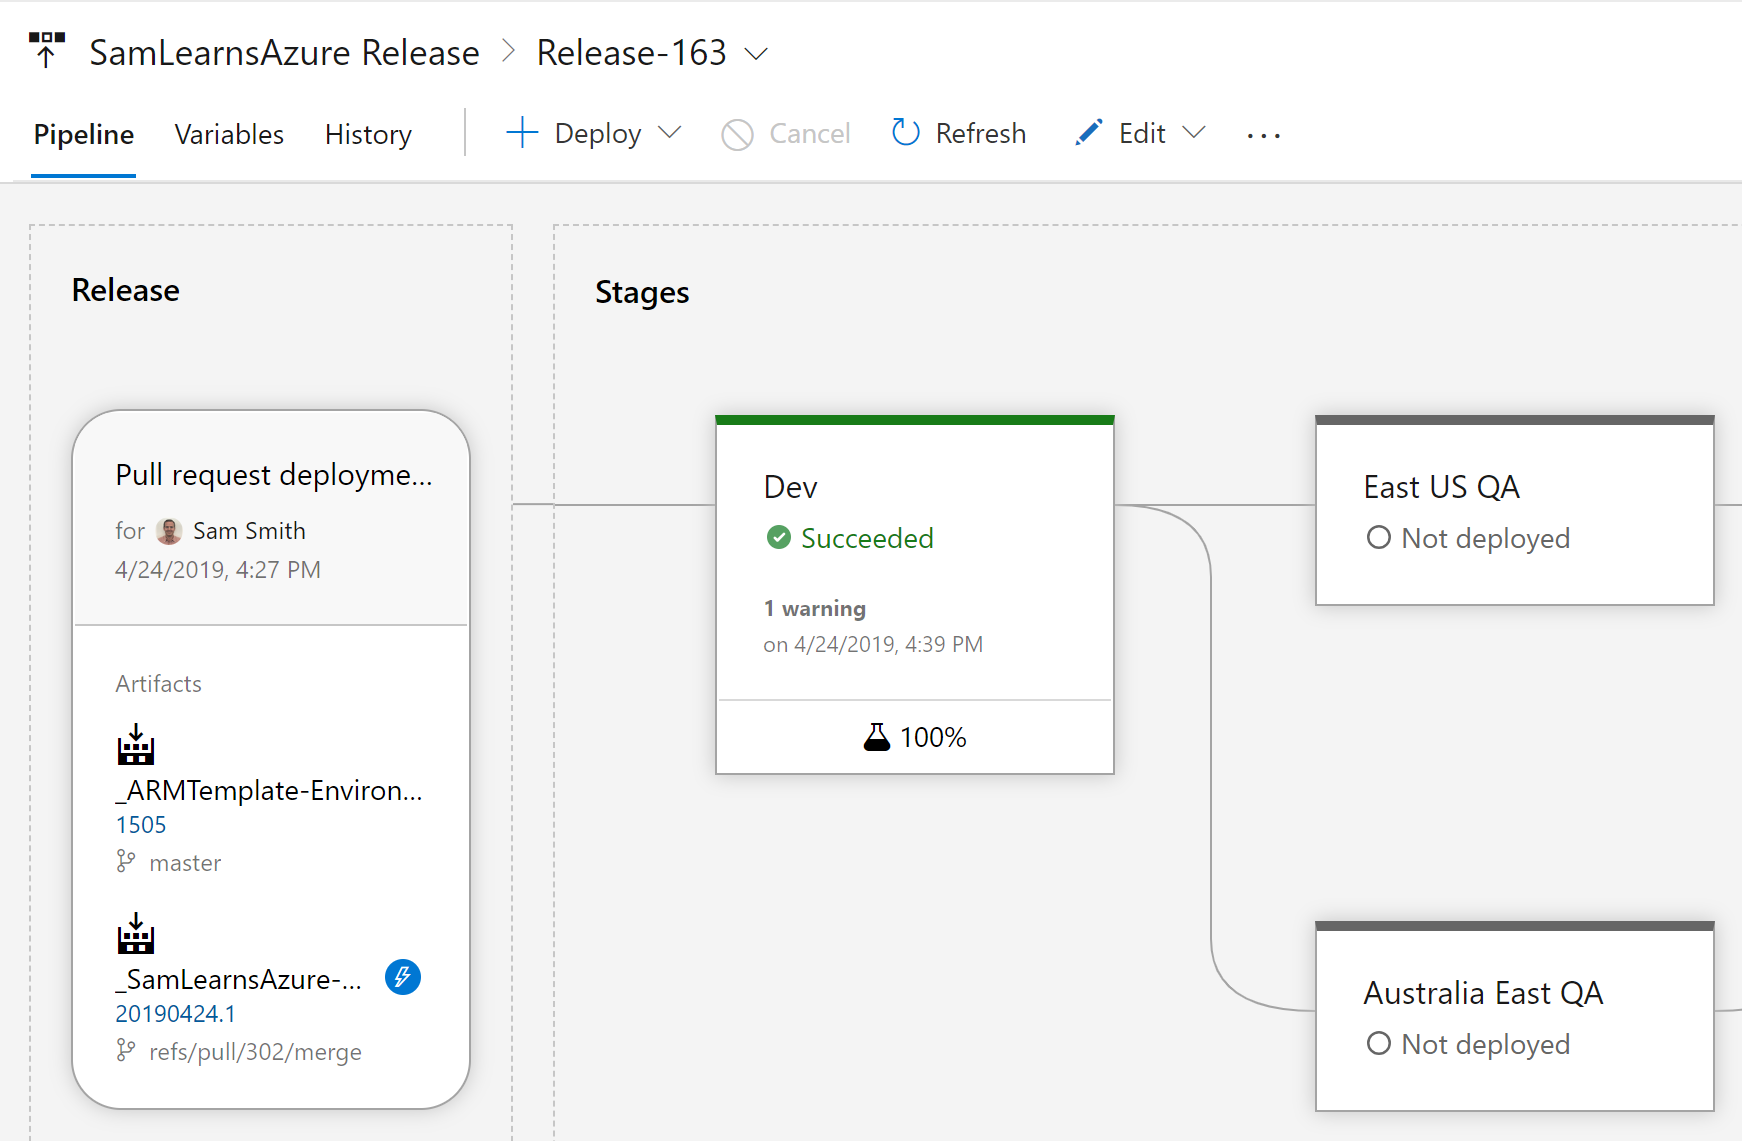Click the SamLearnsAzure Release breadcrumb
This screenshot has width=1742, height=1141.
point(284,53)
